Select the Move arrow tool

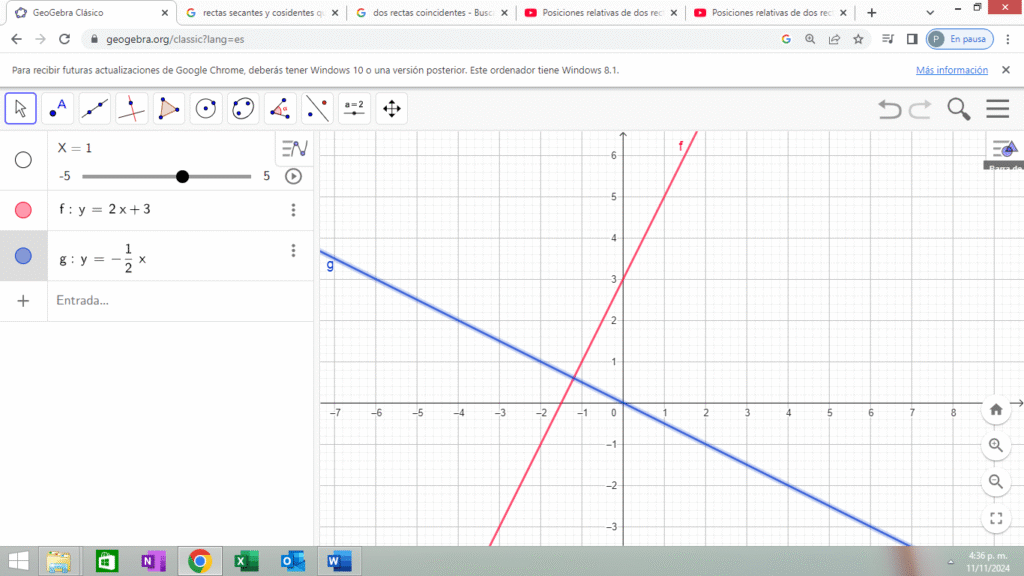pyautogui.click(x=21, y=108)
